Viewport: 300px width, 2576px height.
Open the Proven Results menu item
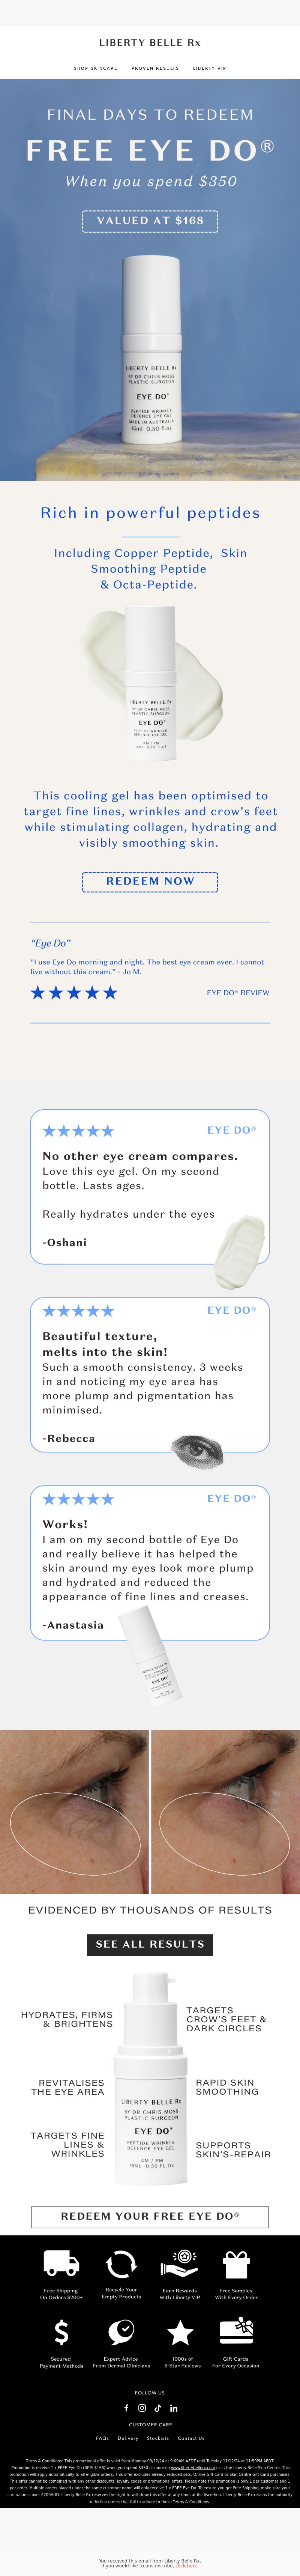point(155,68)
